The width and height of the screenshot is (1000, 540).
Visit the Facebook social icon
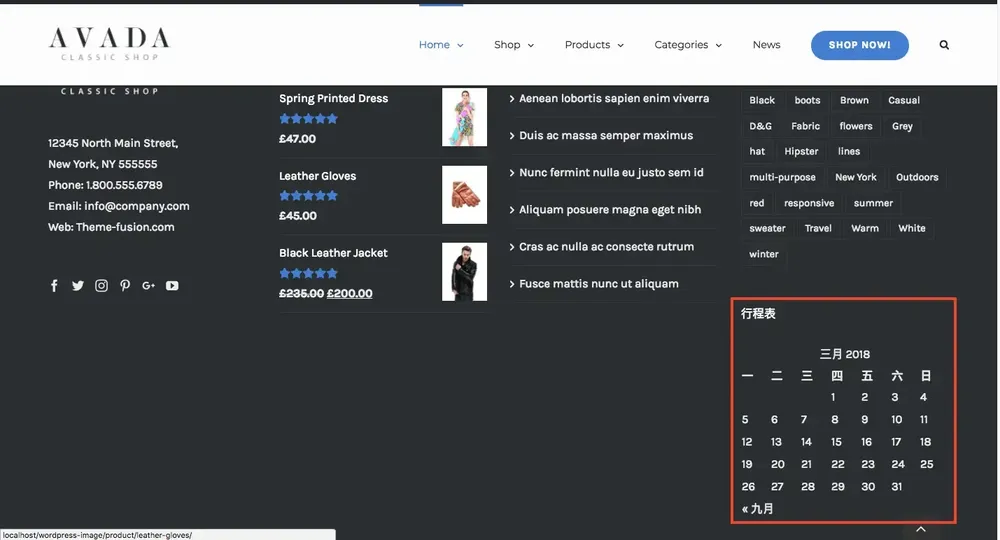point(54,286)
